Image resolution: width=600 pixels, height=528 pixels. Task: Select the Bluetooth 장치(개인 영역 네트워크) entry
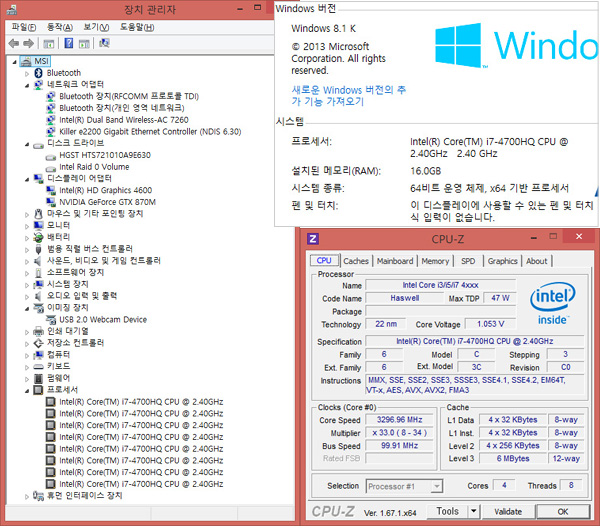[122, 108]
